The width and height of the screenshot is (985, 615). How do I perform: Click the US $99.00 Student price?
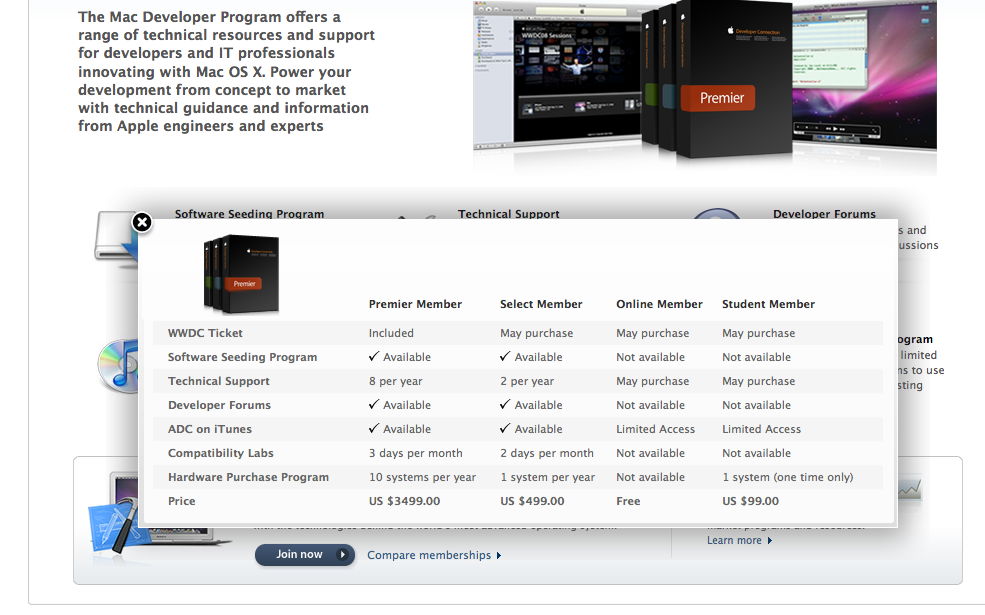coord(750,501)
